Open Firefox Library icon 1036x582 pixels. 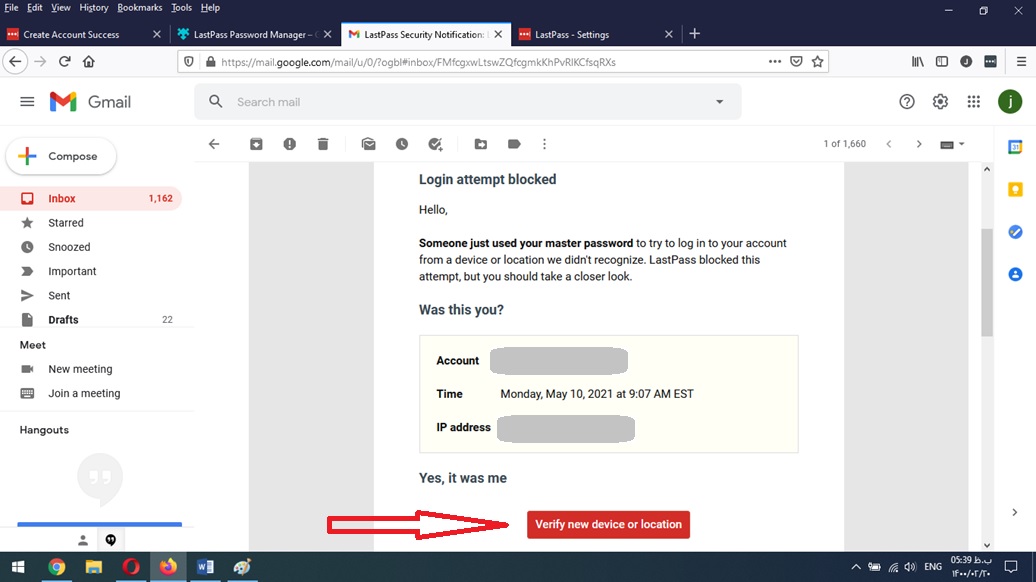918,61
